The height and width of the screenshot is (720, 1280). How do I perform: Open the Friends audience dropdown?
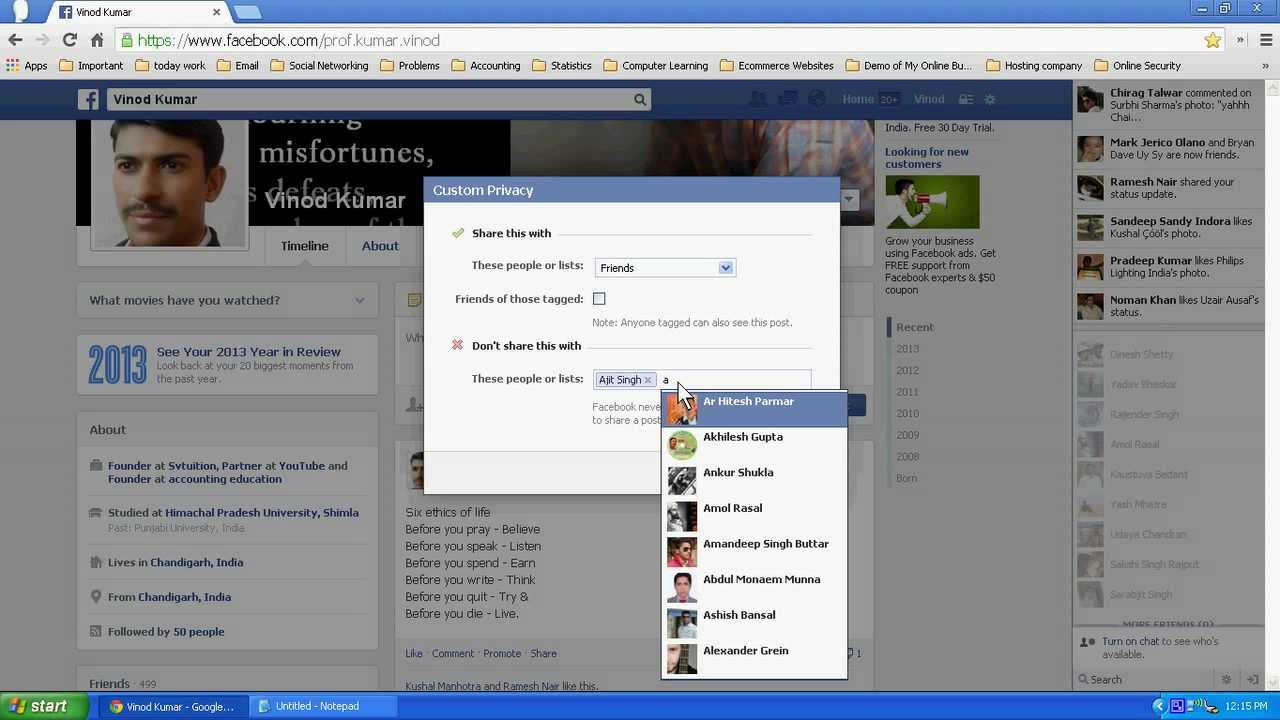pyautogui.click(x=665, y=267)
